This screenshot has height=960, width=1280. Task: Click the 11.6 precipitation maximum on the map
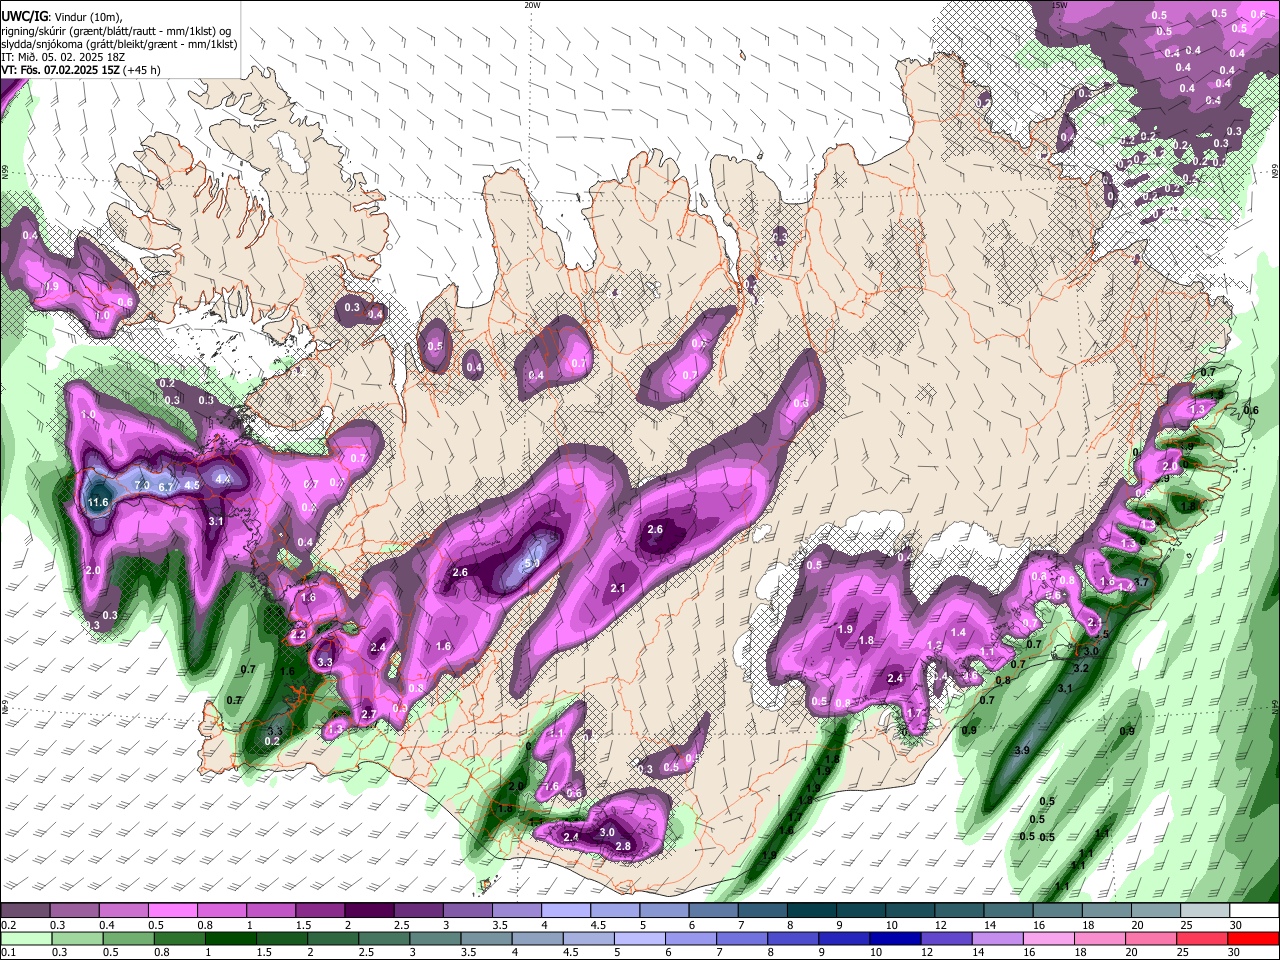point(98,502)
